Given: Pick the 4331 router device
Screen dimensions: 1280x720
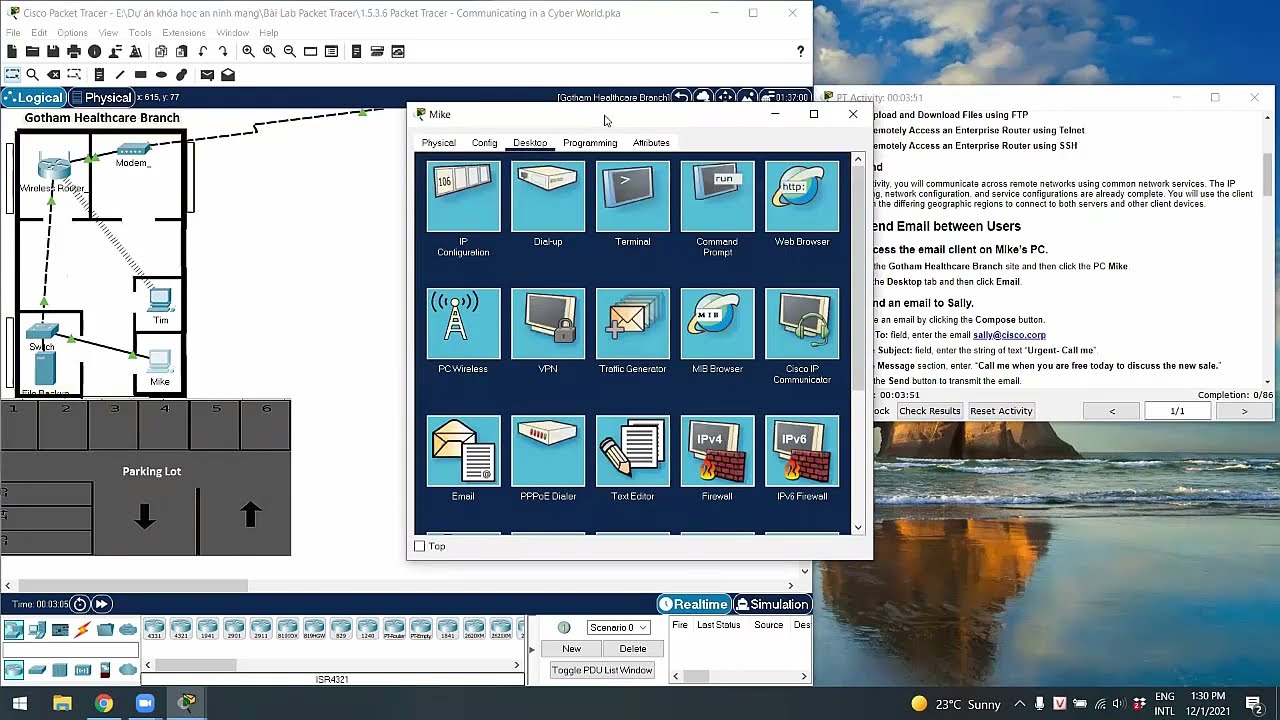Looking at the screenshot, I should click(154, 629).
